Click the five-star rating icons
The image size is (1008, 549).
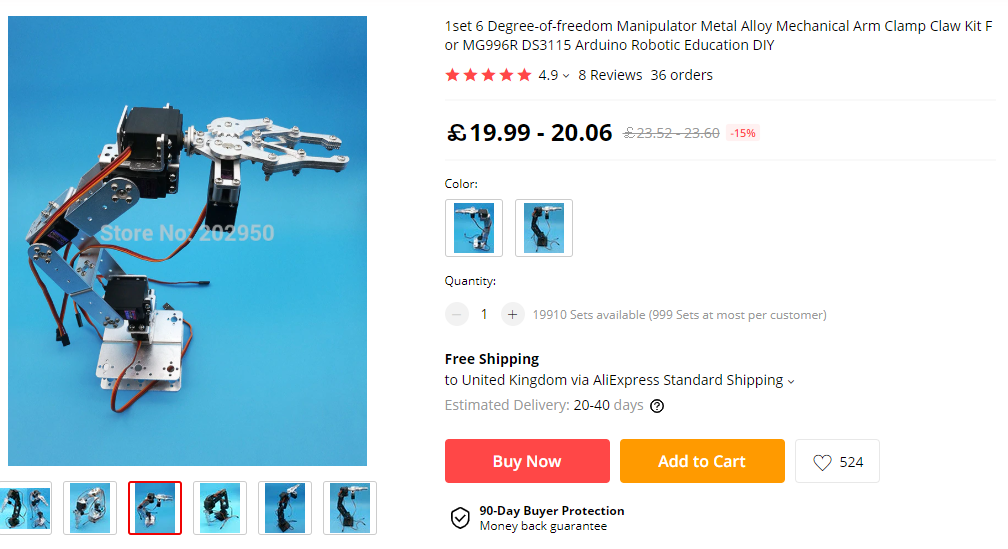coord(489,75)
